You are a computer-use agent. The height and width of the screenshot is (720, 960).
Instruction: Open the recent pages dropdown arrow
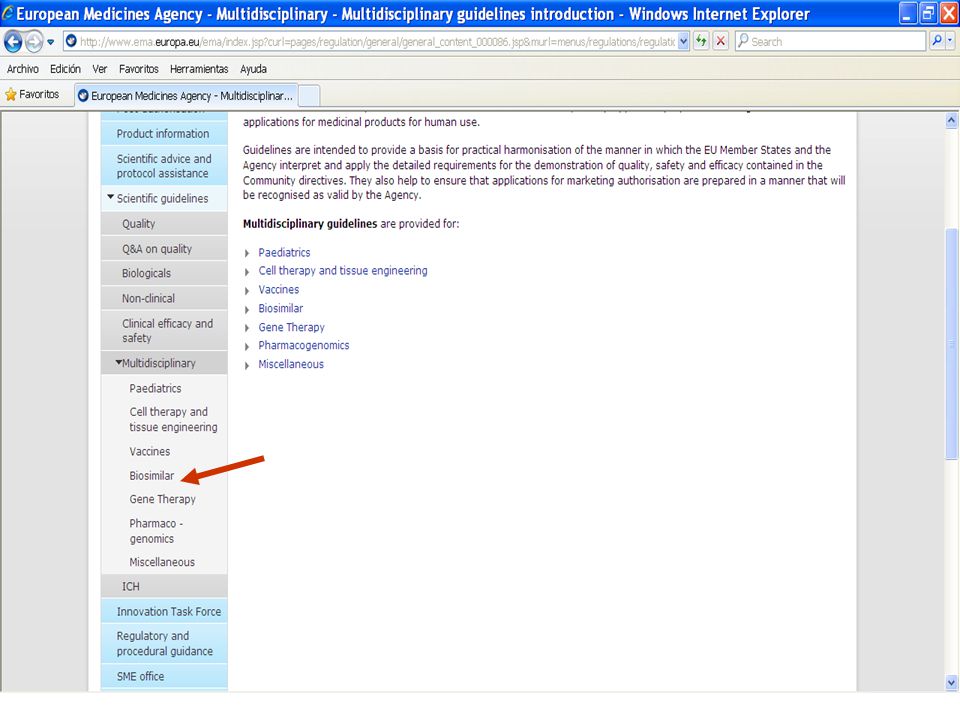(x=51, y=42)
